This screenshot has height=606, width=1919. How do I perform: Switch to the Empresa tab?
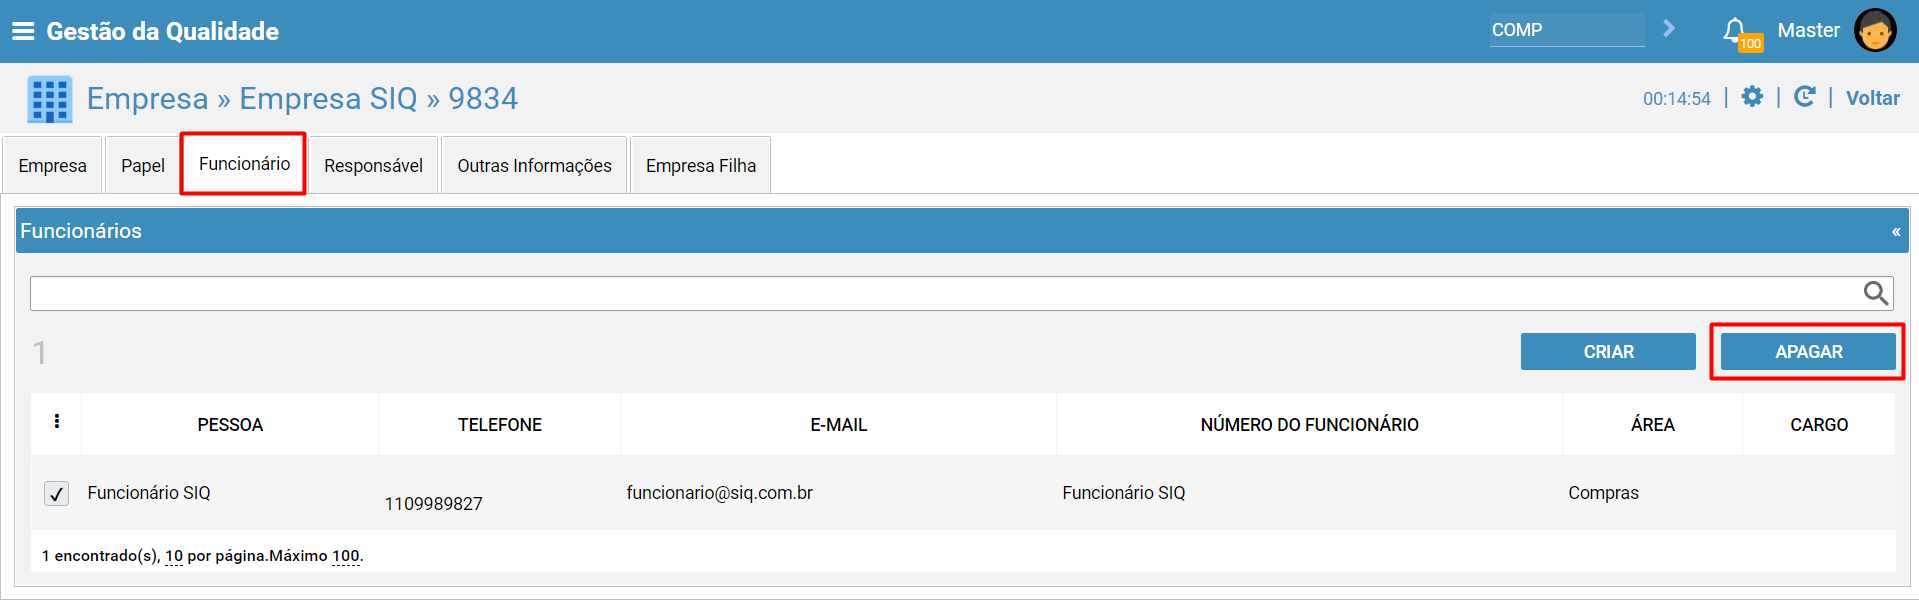[52, 165]
